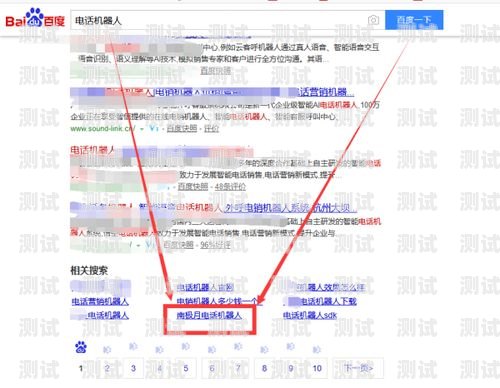Click the current page number 1
The width and height of the screenshot is (500, 388).
click(x=81, y=368)
